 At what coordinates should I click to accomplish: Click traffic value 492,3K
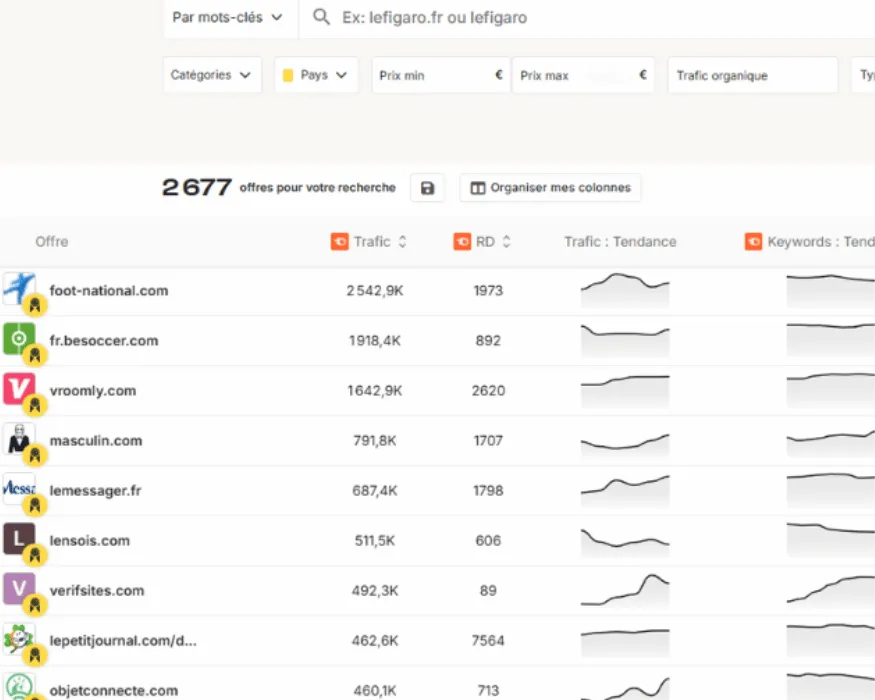(x=374, y=591)
